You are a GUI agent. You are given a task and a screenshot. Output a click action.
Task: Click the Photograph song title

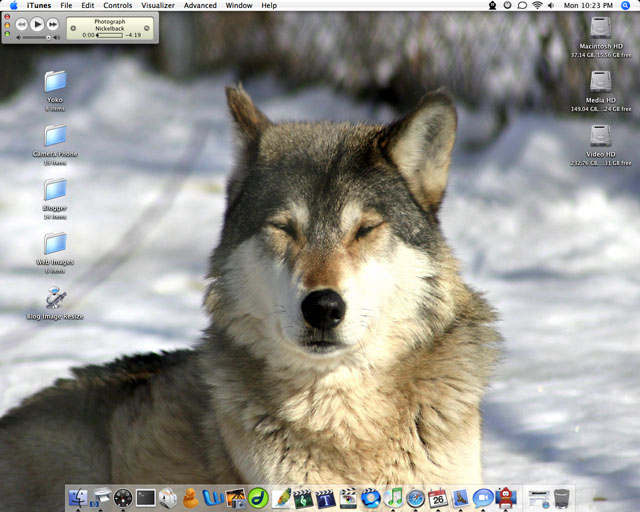click(x=110, y=22)
